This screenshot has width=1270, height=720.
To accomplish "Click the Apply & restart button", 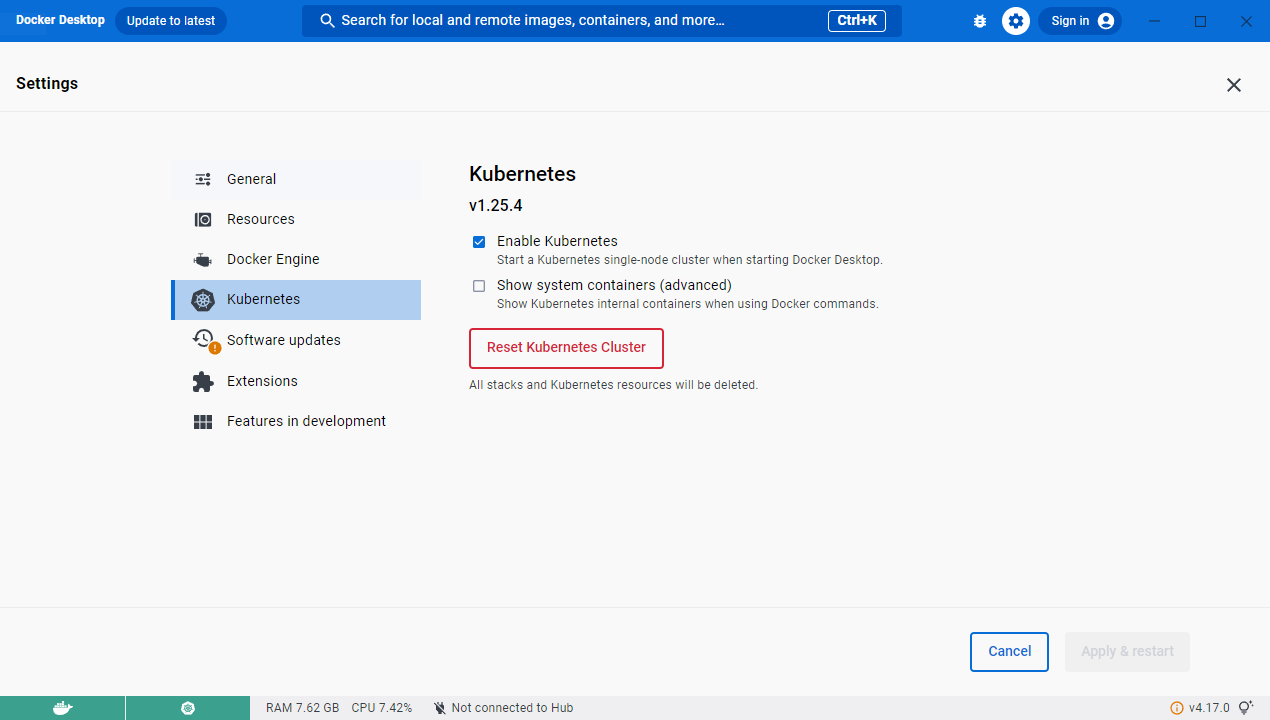I will 1128,652.
